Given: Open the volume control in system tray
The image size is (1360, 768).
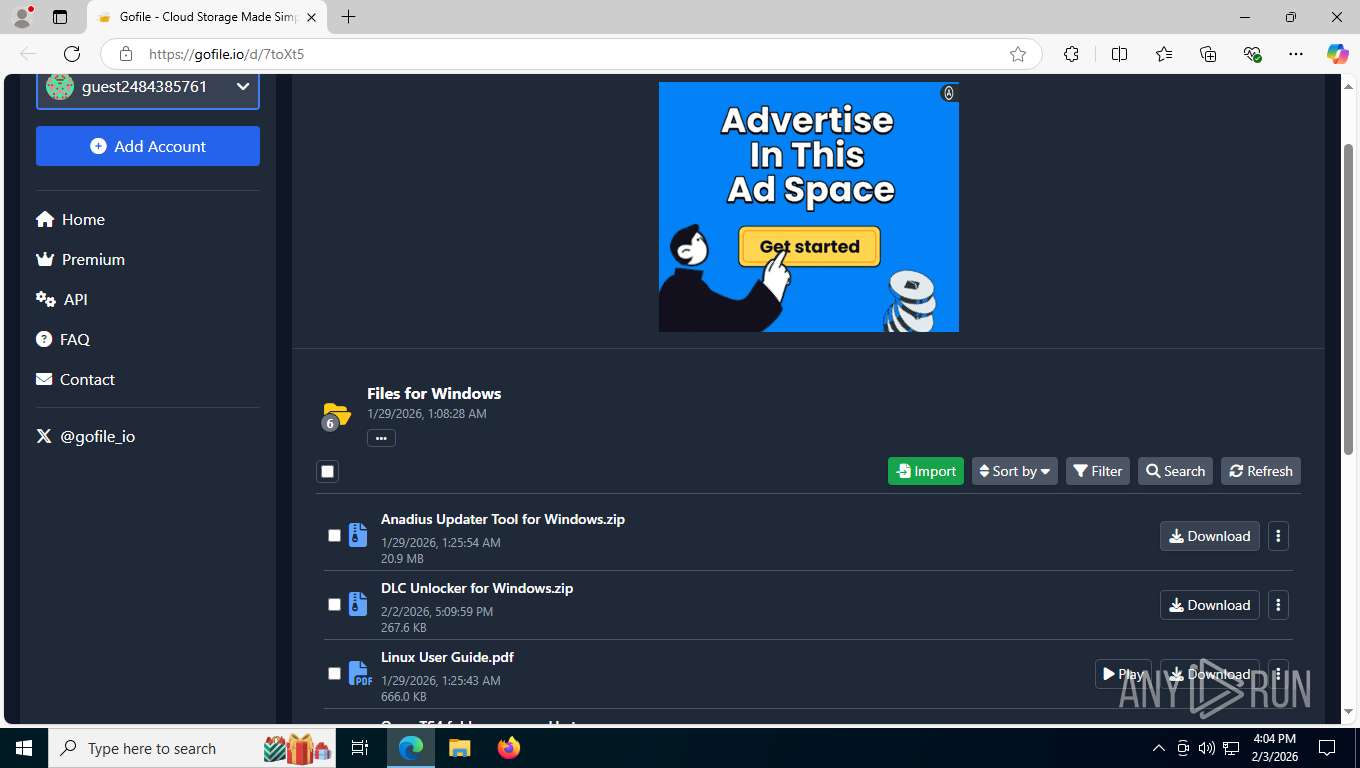Looking at the screenshot, I should pyautogui.click(x=1206, y=748).
